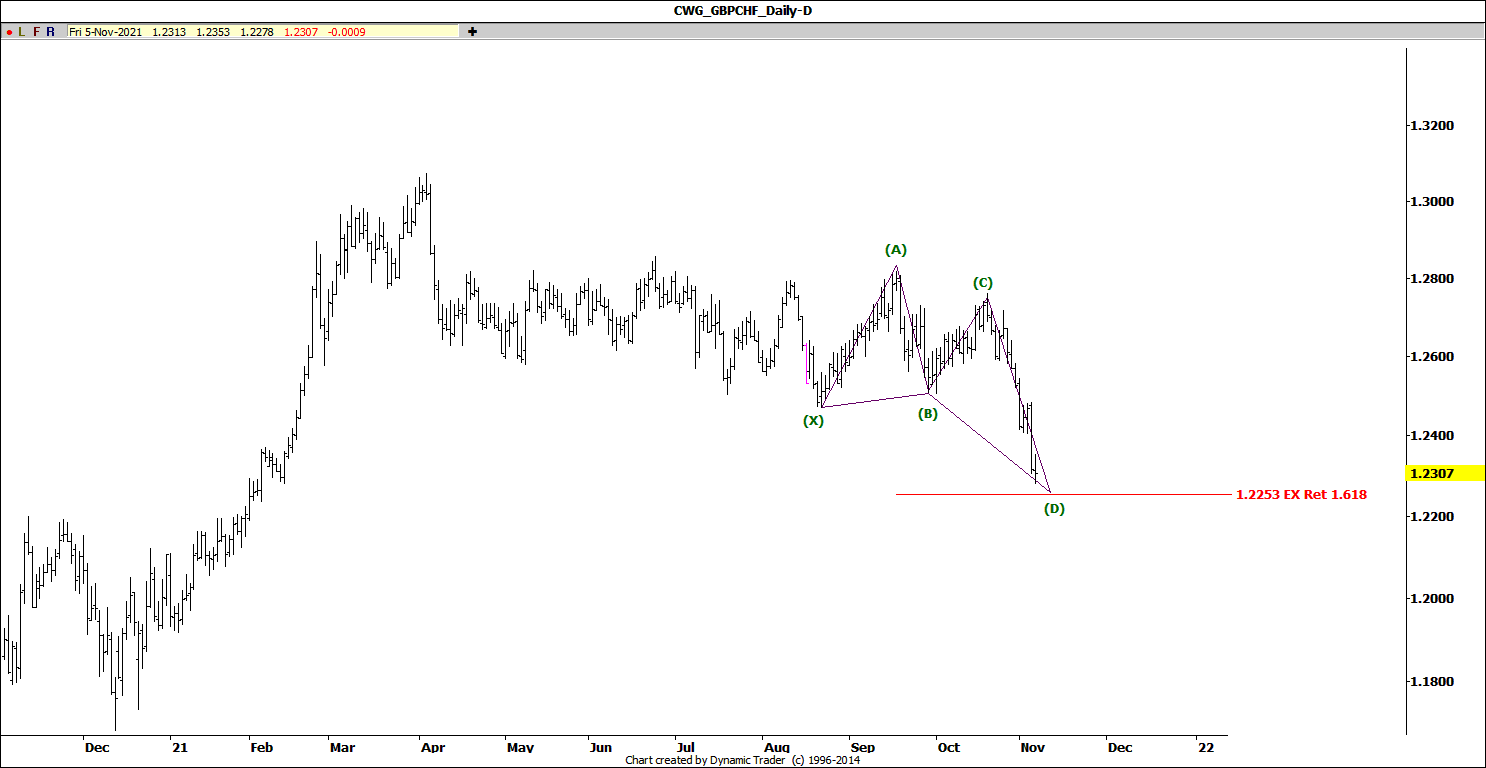Select the (X) pattern label
Viewport: 1486px width, 768px height.
[814, 421]
